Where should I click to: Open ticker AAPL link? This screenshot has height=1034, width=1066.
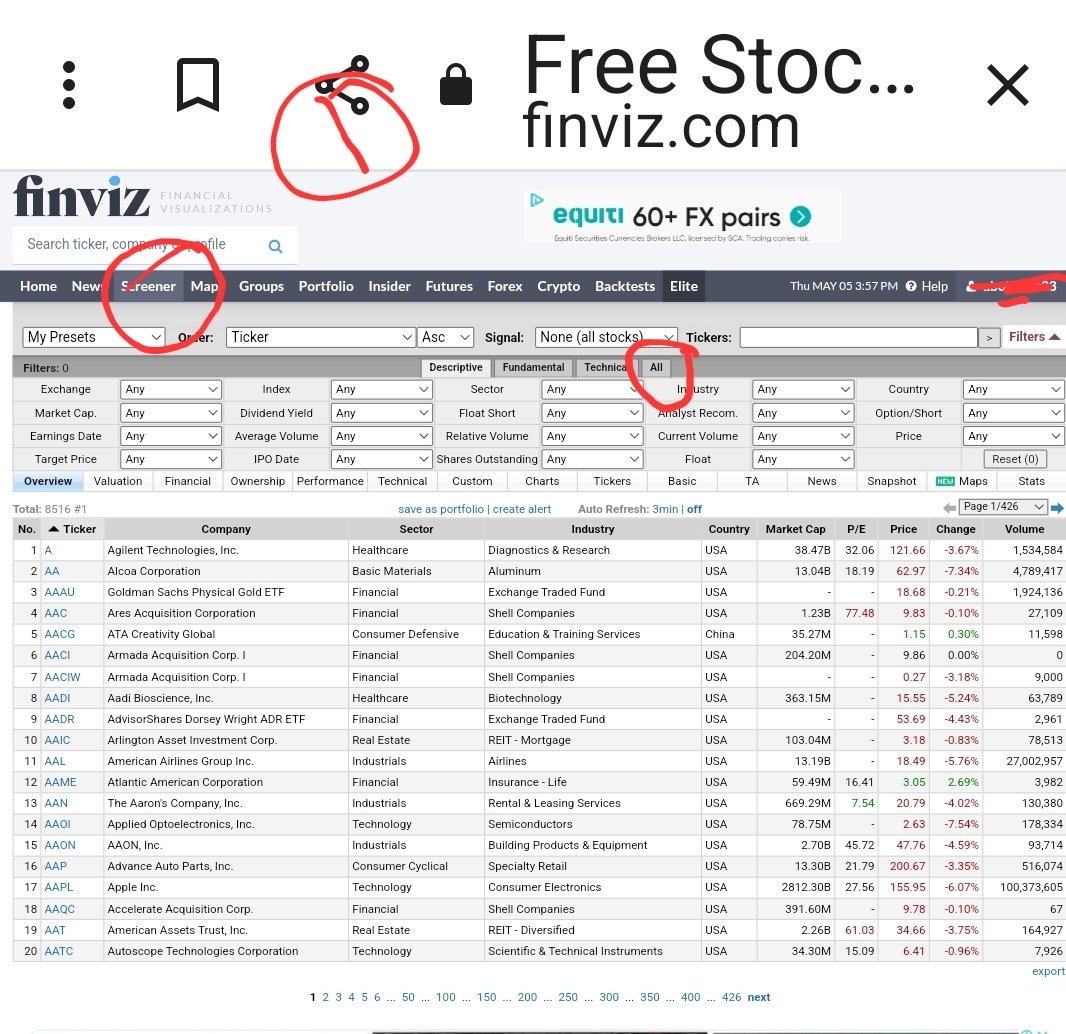[x=58, y=886]
